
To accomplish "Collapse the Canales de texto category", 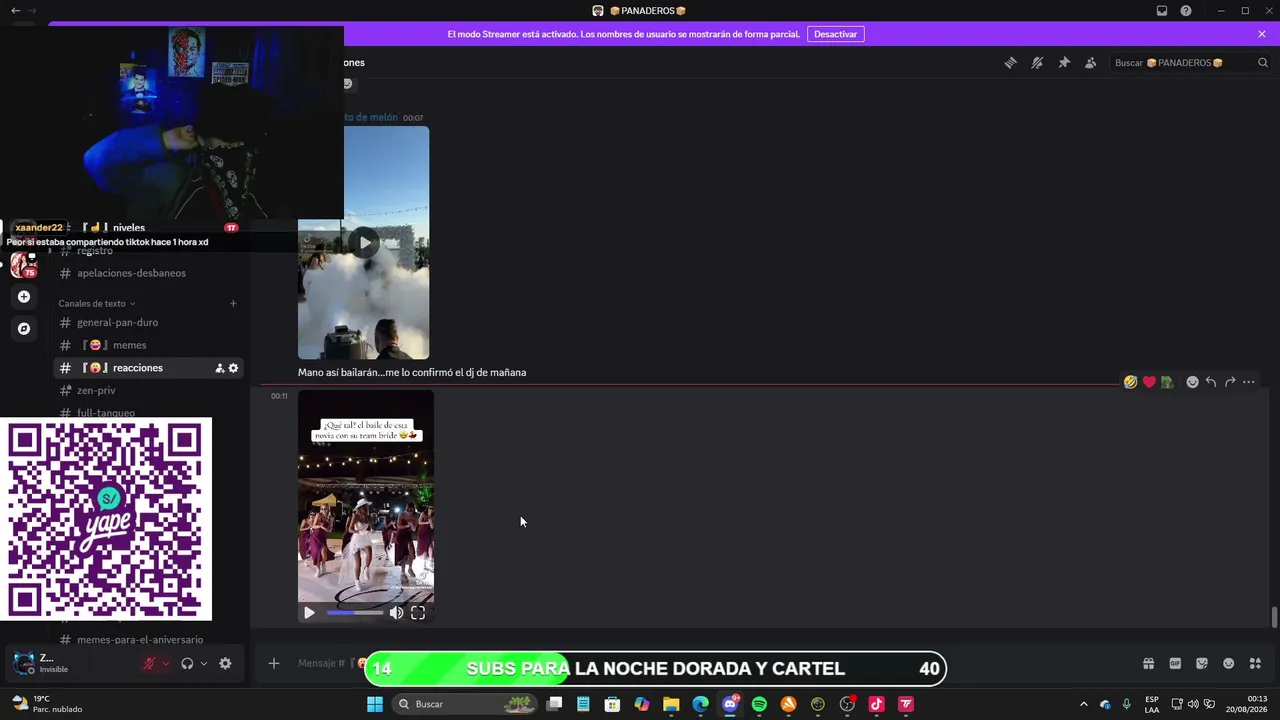I will [96, 303].
